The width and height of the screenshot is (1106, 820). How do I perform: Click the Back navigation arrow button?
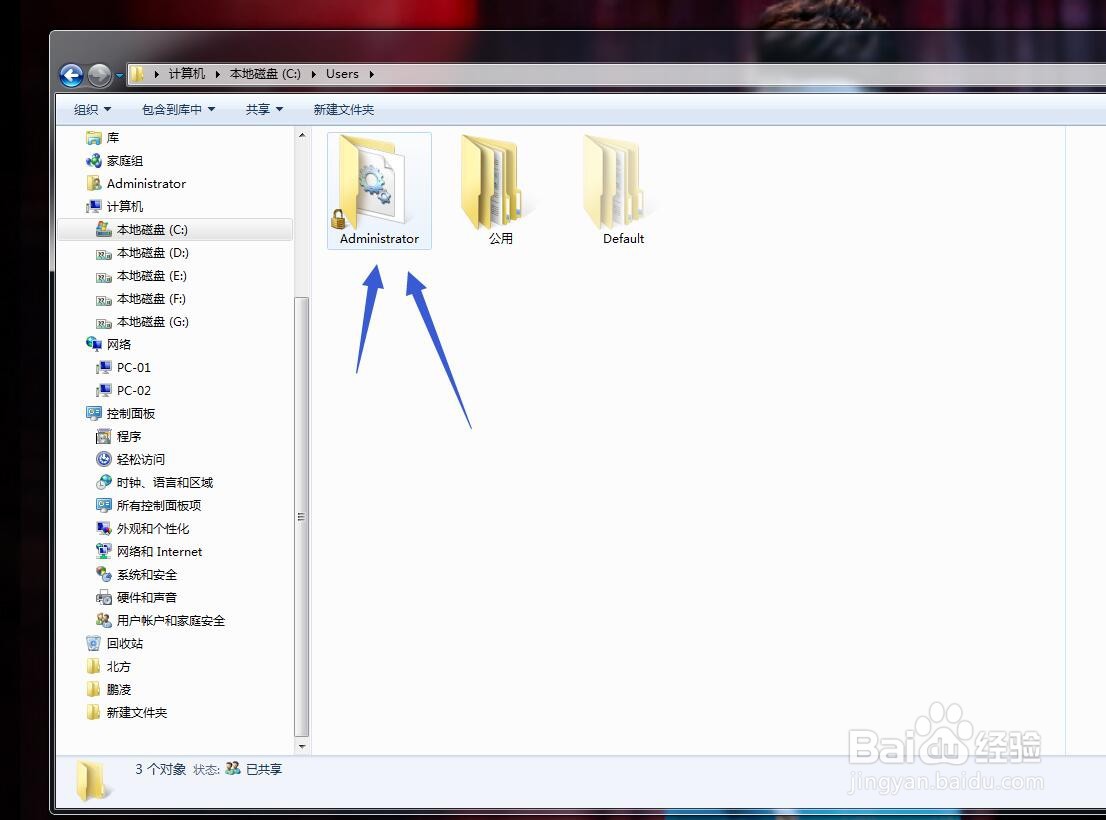(x=71, y=75)
